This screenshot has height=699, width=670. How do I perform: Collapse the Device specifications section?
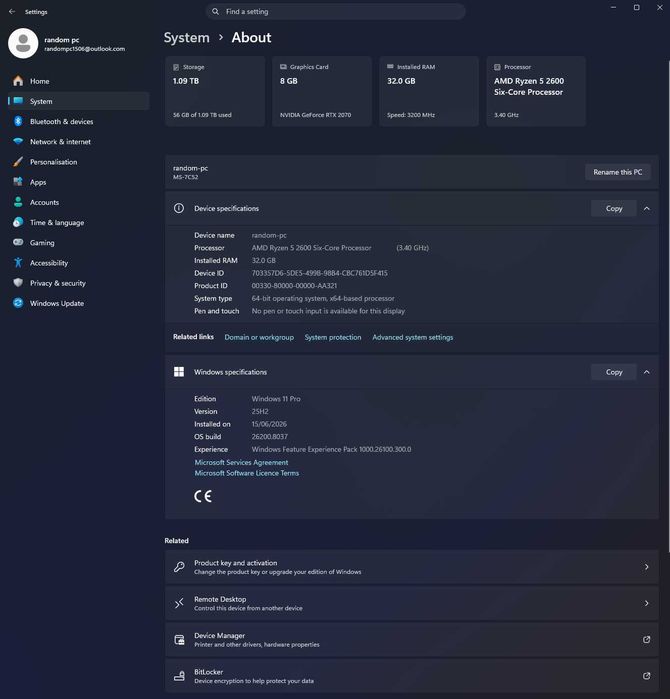pyautogui.click(x=647, y=208)
